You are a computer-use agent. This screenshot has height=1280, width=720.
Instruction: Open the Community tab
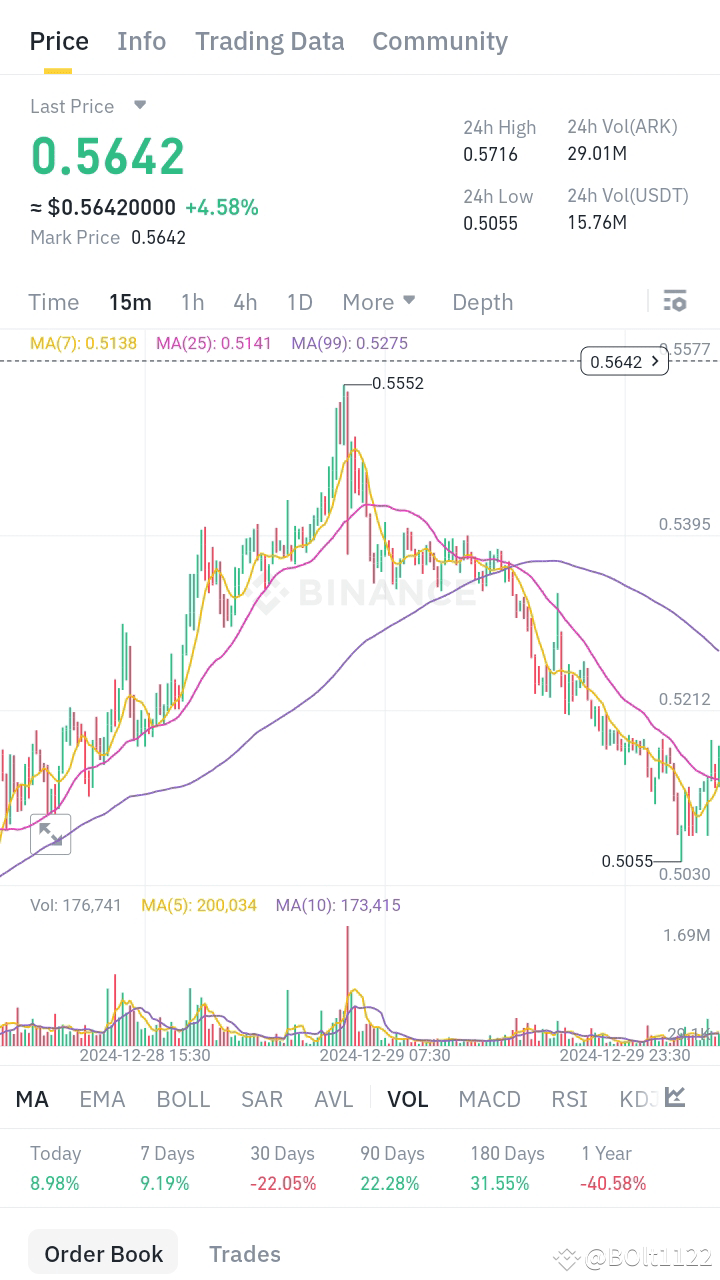pos(440,41)
